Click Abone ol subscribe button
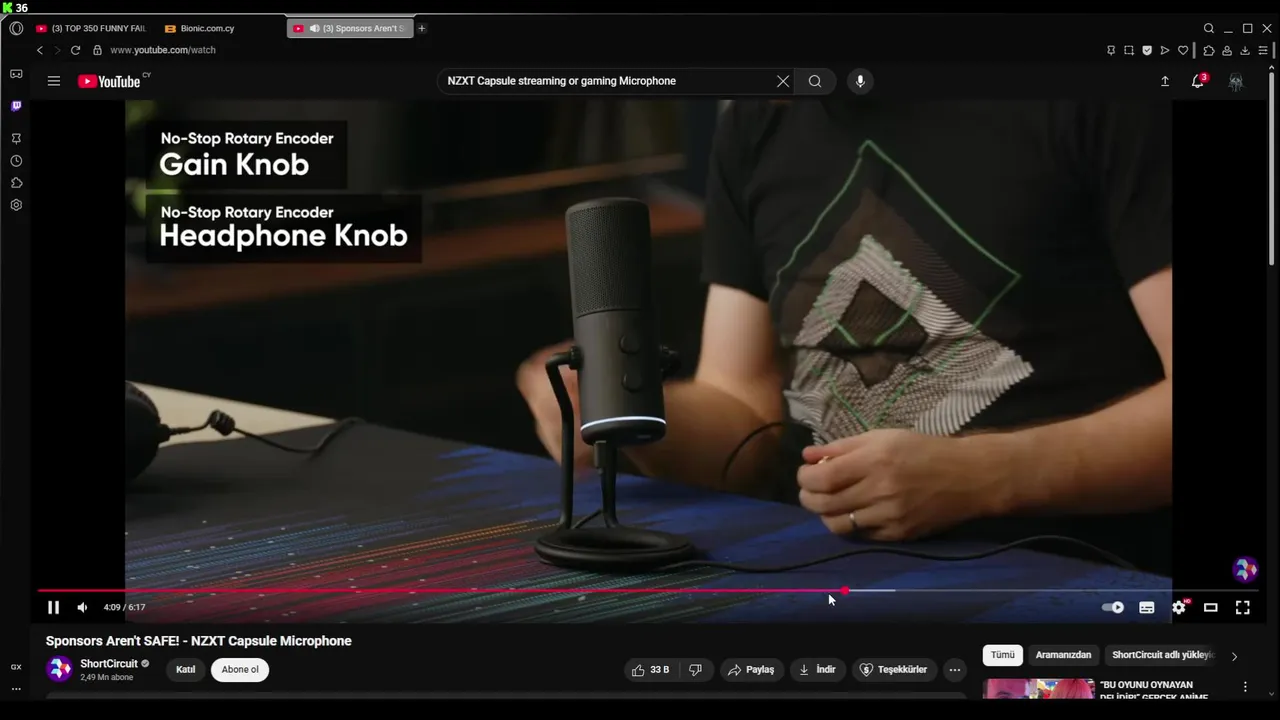The width and height of the screenshot is (1280, 720). (240, 670)
